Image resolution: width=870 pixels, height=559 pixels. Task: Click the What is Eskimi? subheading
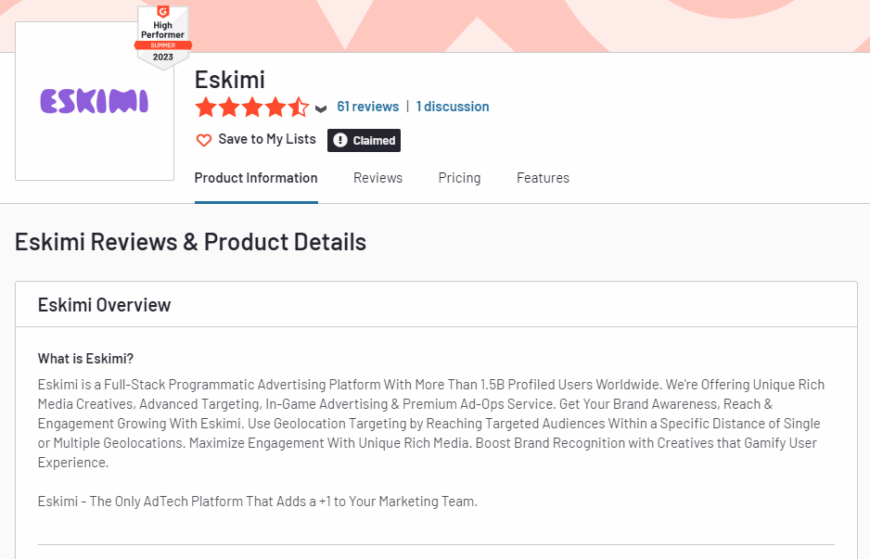85,359
